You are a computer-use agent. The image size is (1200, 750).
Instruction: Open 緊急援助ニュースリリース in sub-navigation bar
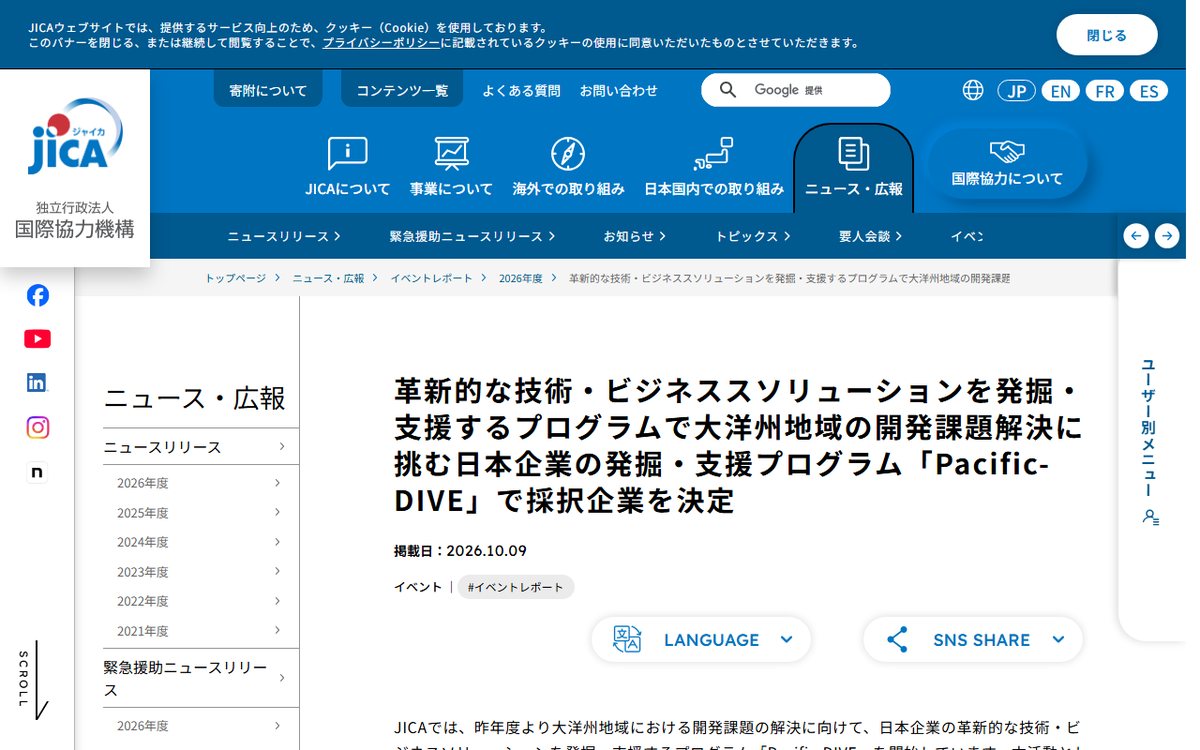[x=472, y=236]
